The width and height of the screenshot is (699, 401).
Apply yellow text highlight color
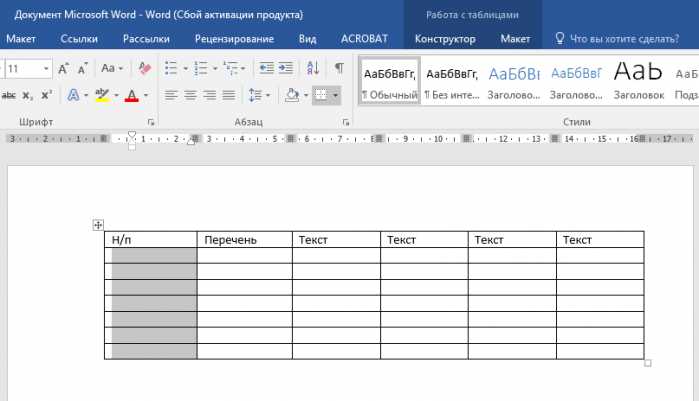pyautogui.click(x=103, y=95)
